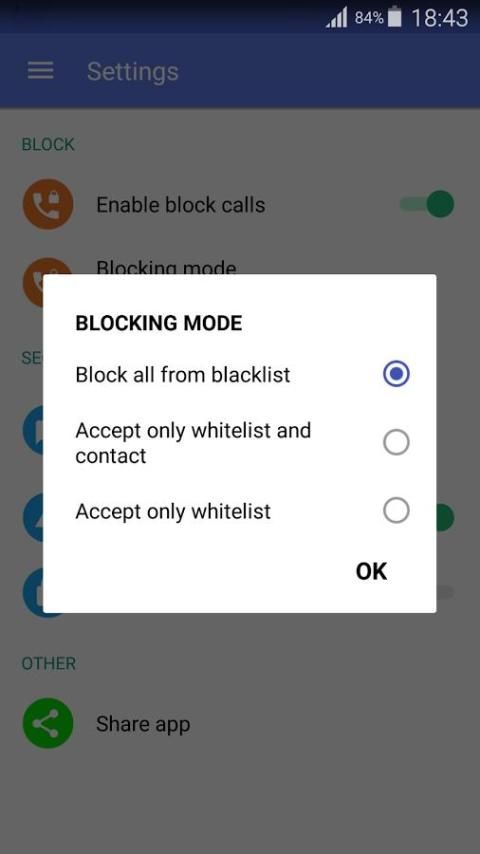Tap the Enable block calls label
480x854 pixels.
click(x=181, y=205)
